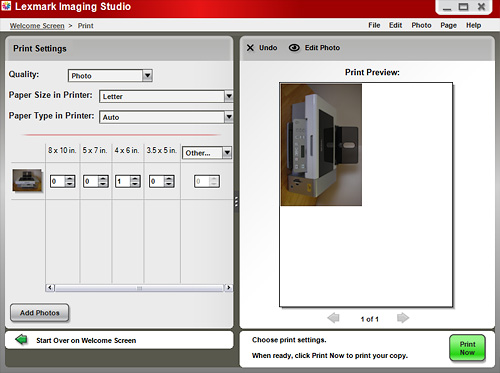
Task: Click the Undo X icon
Action: tap(250, 48)
